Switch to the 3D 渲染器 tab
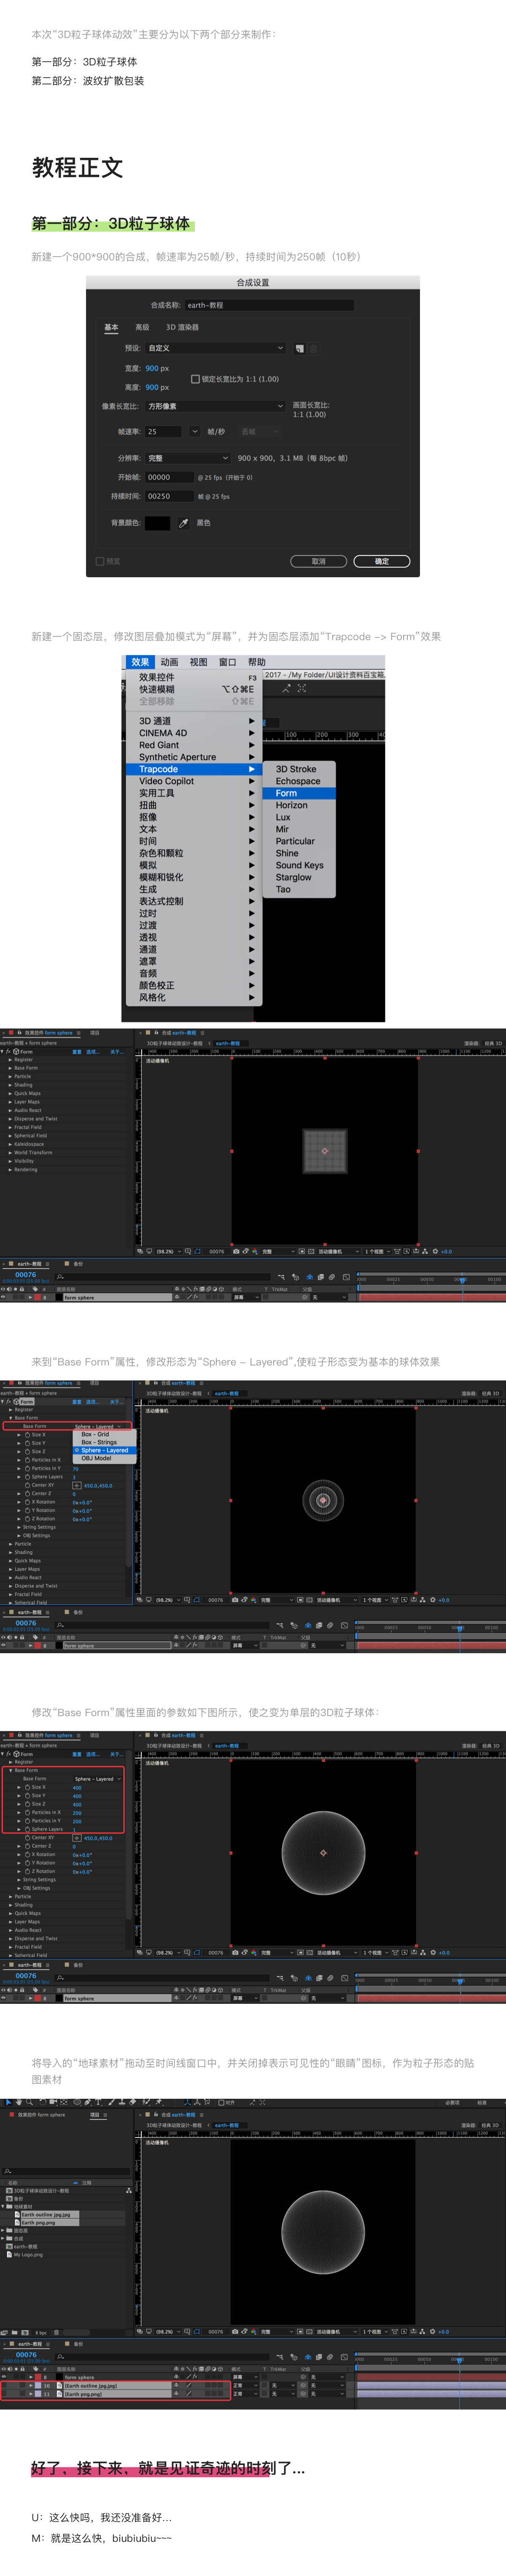 (x=182, y=327)
